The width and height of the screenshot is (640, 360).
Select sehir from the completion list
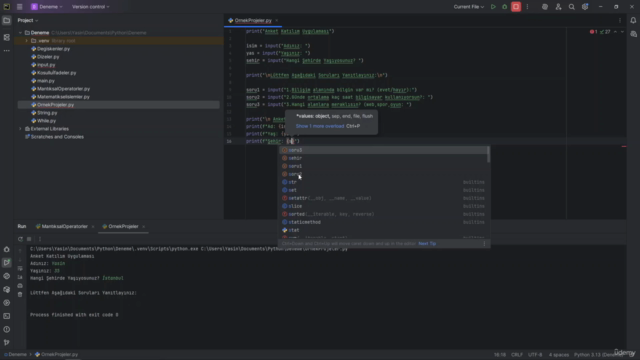pyautogui.click(x=383, y=158)
